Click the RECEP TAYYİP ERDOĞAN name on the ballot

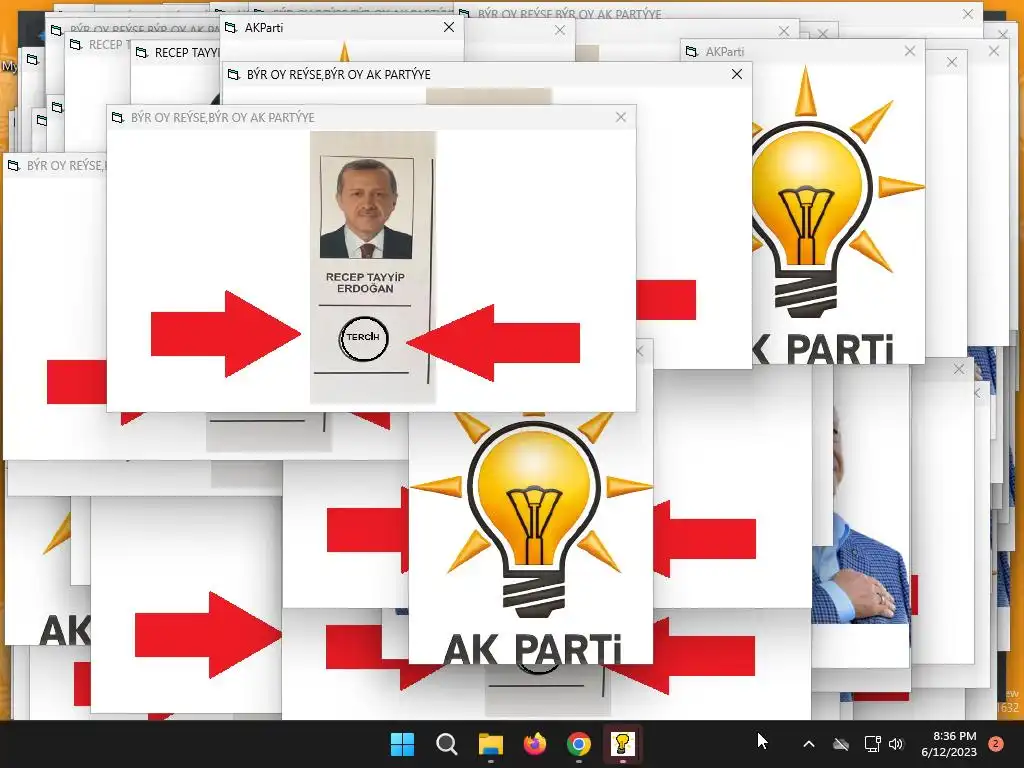pos(365,283)
